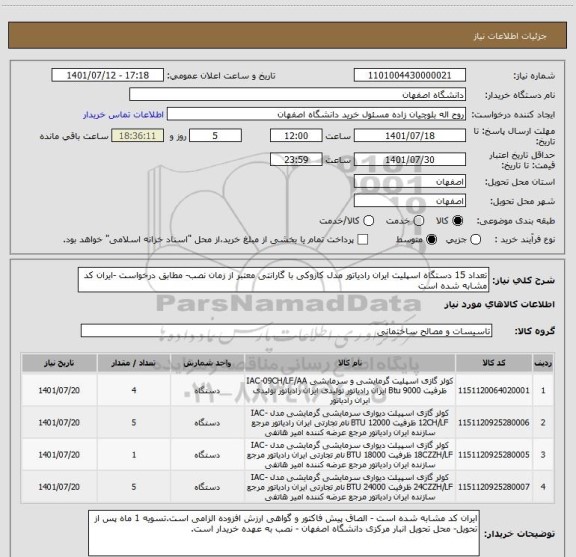This screenshot has width=576, height=557.
Task: Click the 18CZZH/LF 18000 BTU product name cell
Action: pos(350,455)
